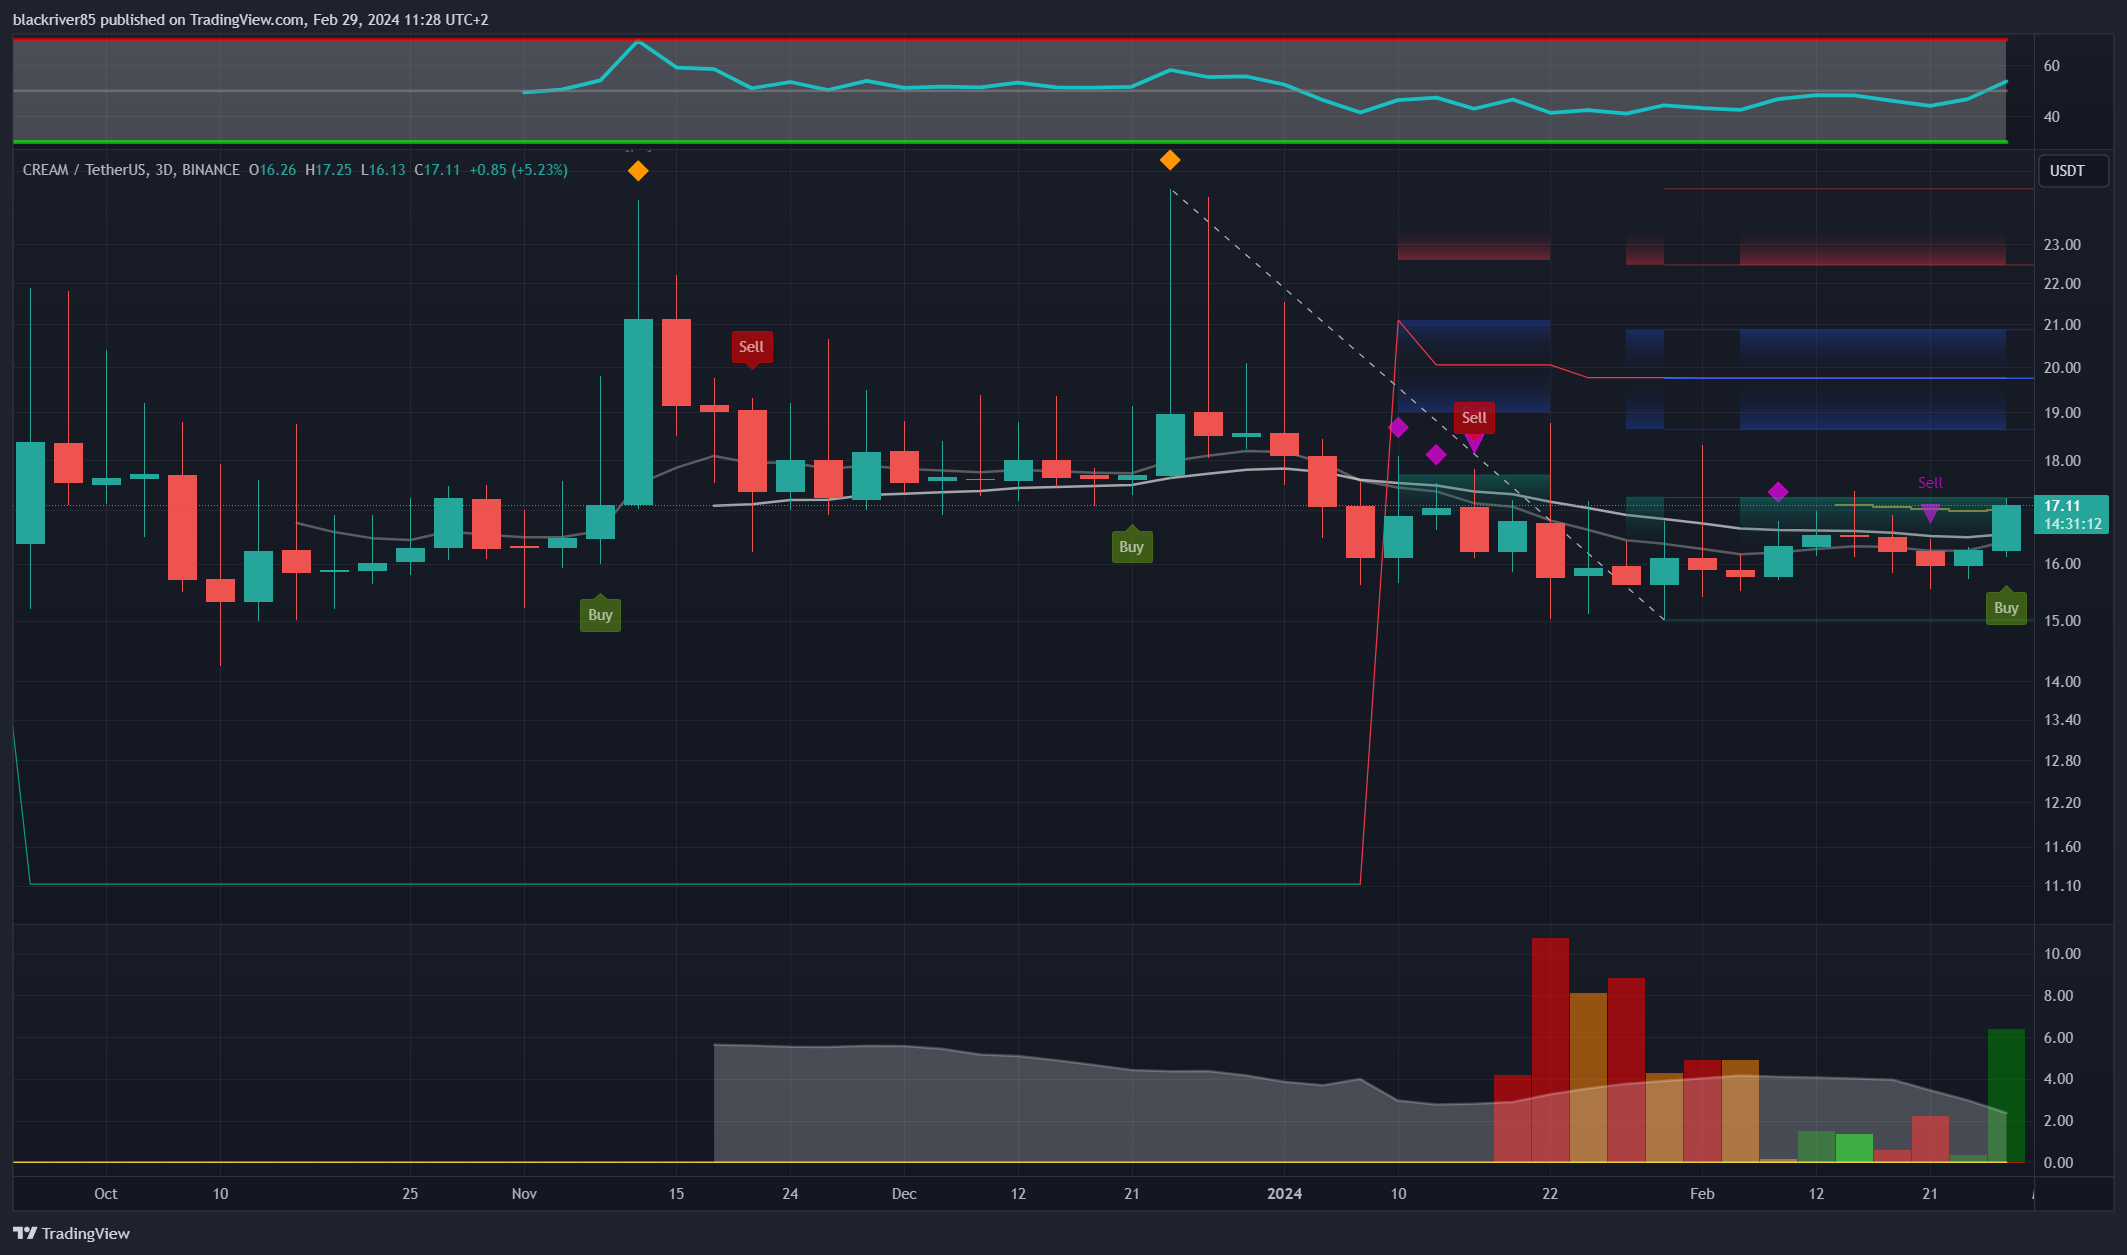The height and width of the screenshot is (1255, 2127).
Task: Click the 2024 label on the time axis
Action: [x=1285, y=1194]
